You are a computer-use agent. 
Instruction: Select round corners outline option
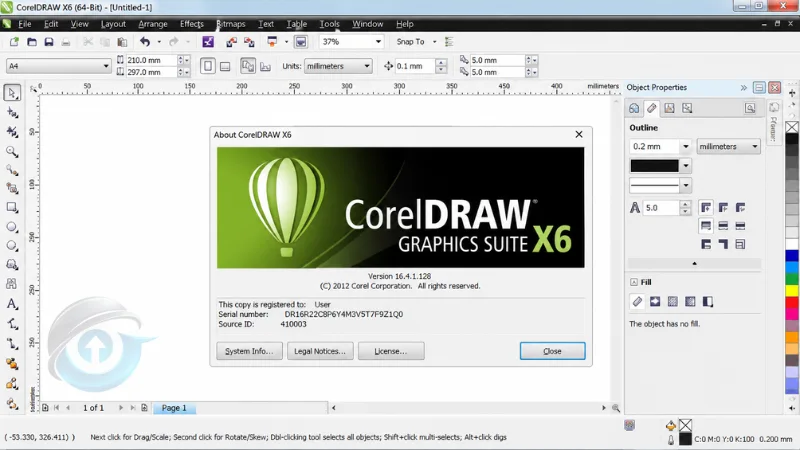point(723,208)
